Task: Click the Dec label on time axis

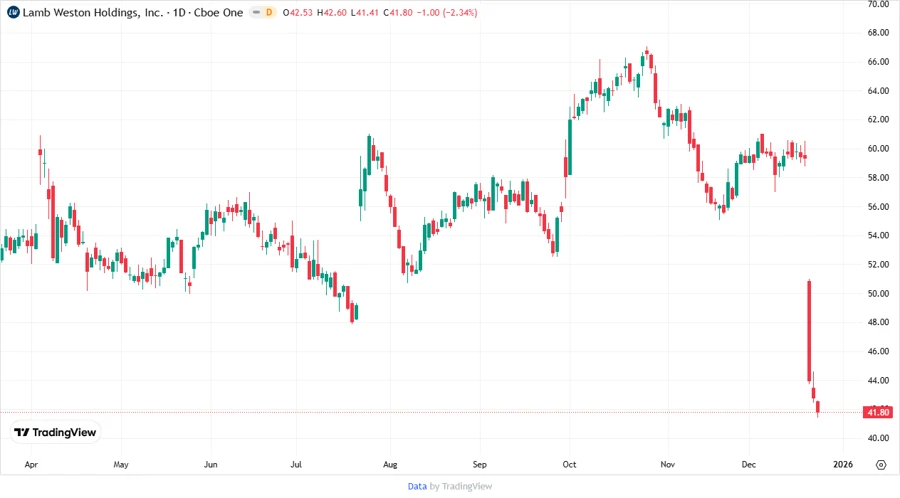Action: click(x=748, y=464)
